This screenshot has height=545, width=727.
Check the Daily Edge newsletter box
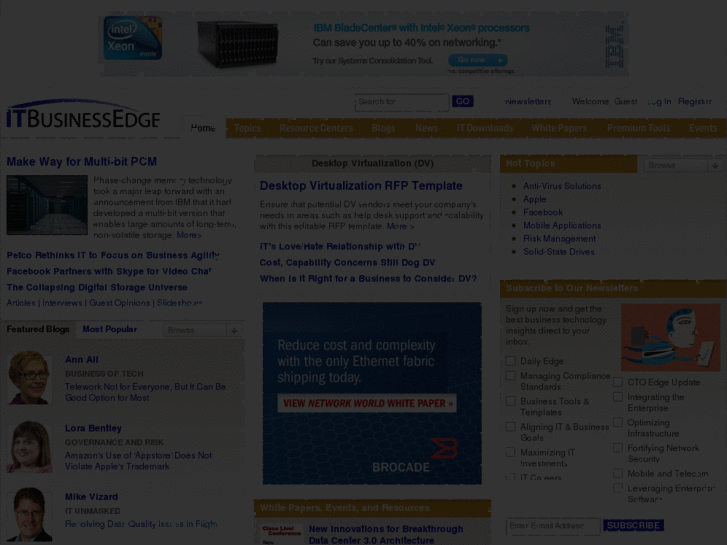[x=510, y=361]
